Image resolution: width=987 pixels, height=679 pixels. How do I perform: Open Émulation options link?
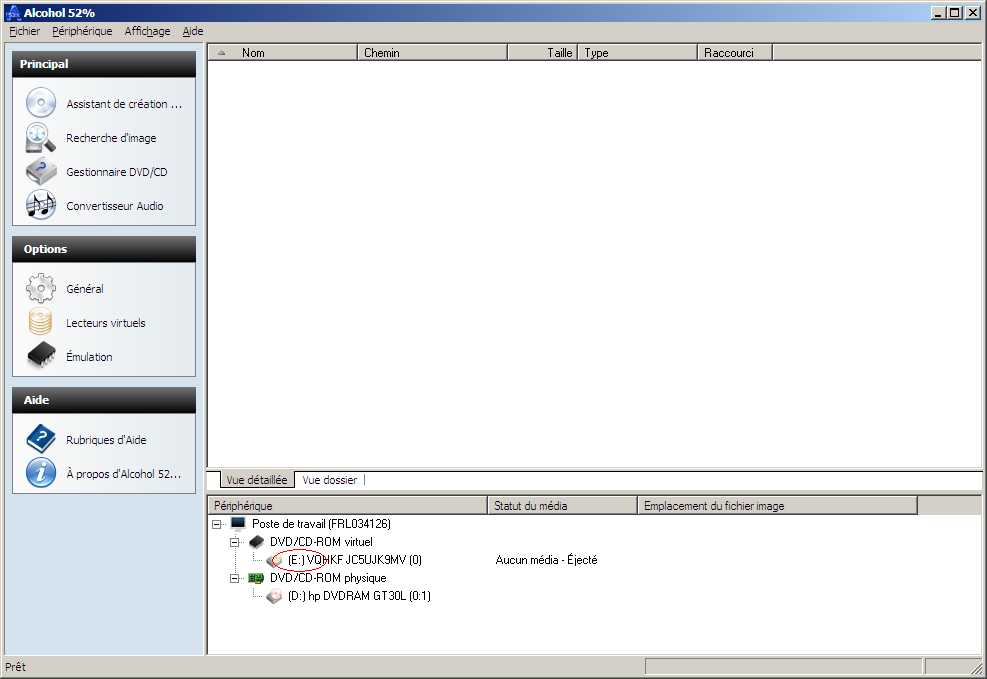click(x=89, y=357)
